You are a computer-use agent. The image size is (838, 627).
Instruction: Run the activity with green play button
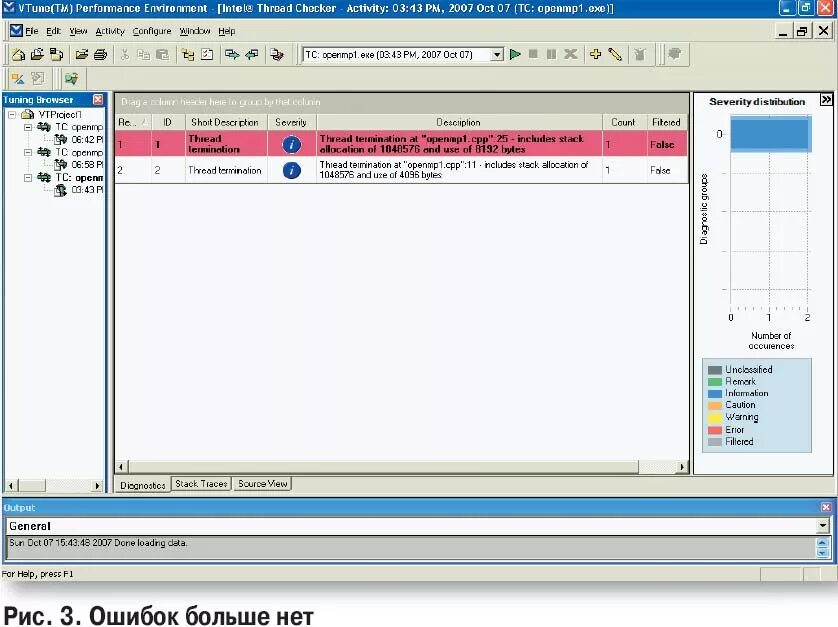click(515, 55)
